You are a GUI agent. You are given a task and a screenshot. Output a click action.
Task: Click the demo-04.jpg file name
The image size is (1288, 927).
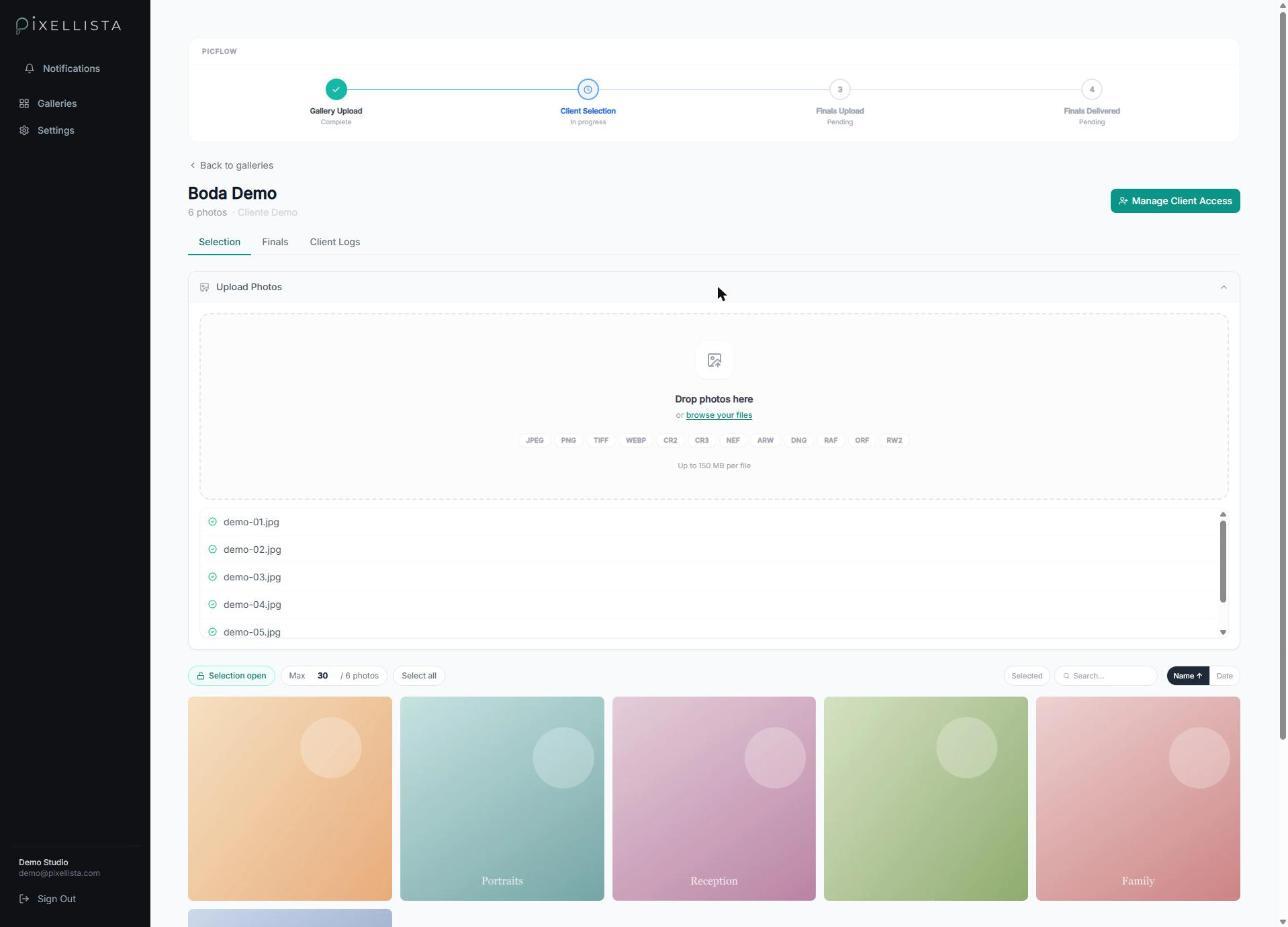click(252, 605)
